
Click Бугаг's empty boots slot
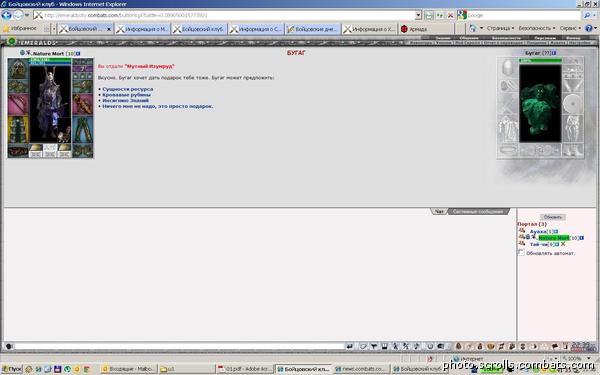(x=572, y=150)
